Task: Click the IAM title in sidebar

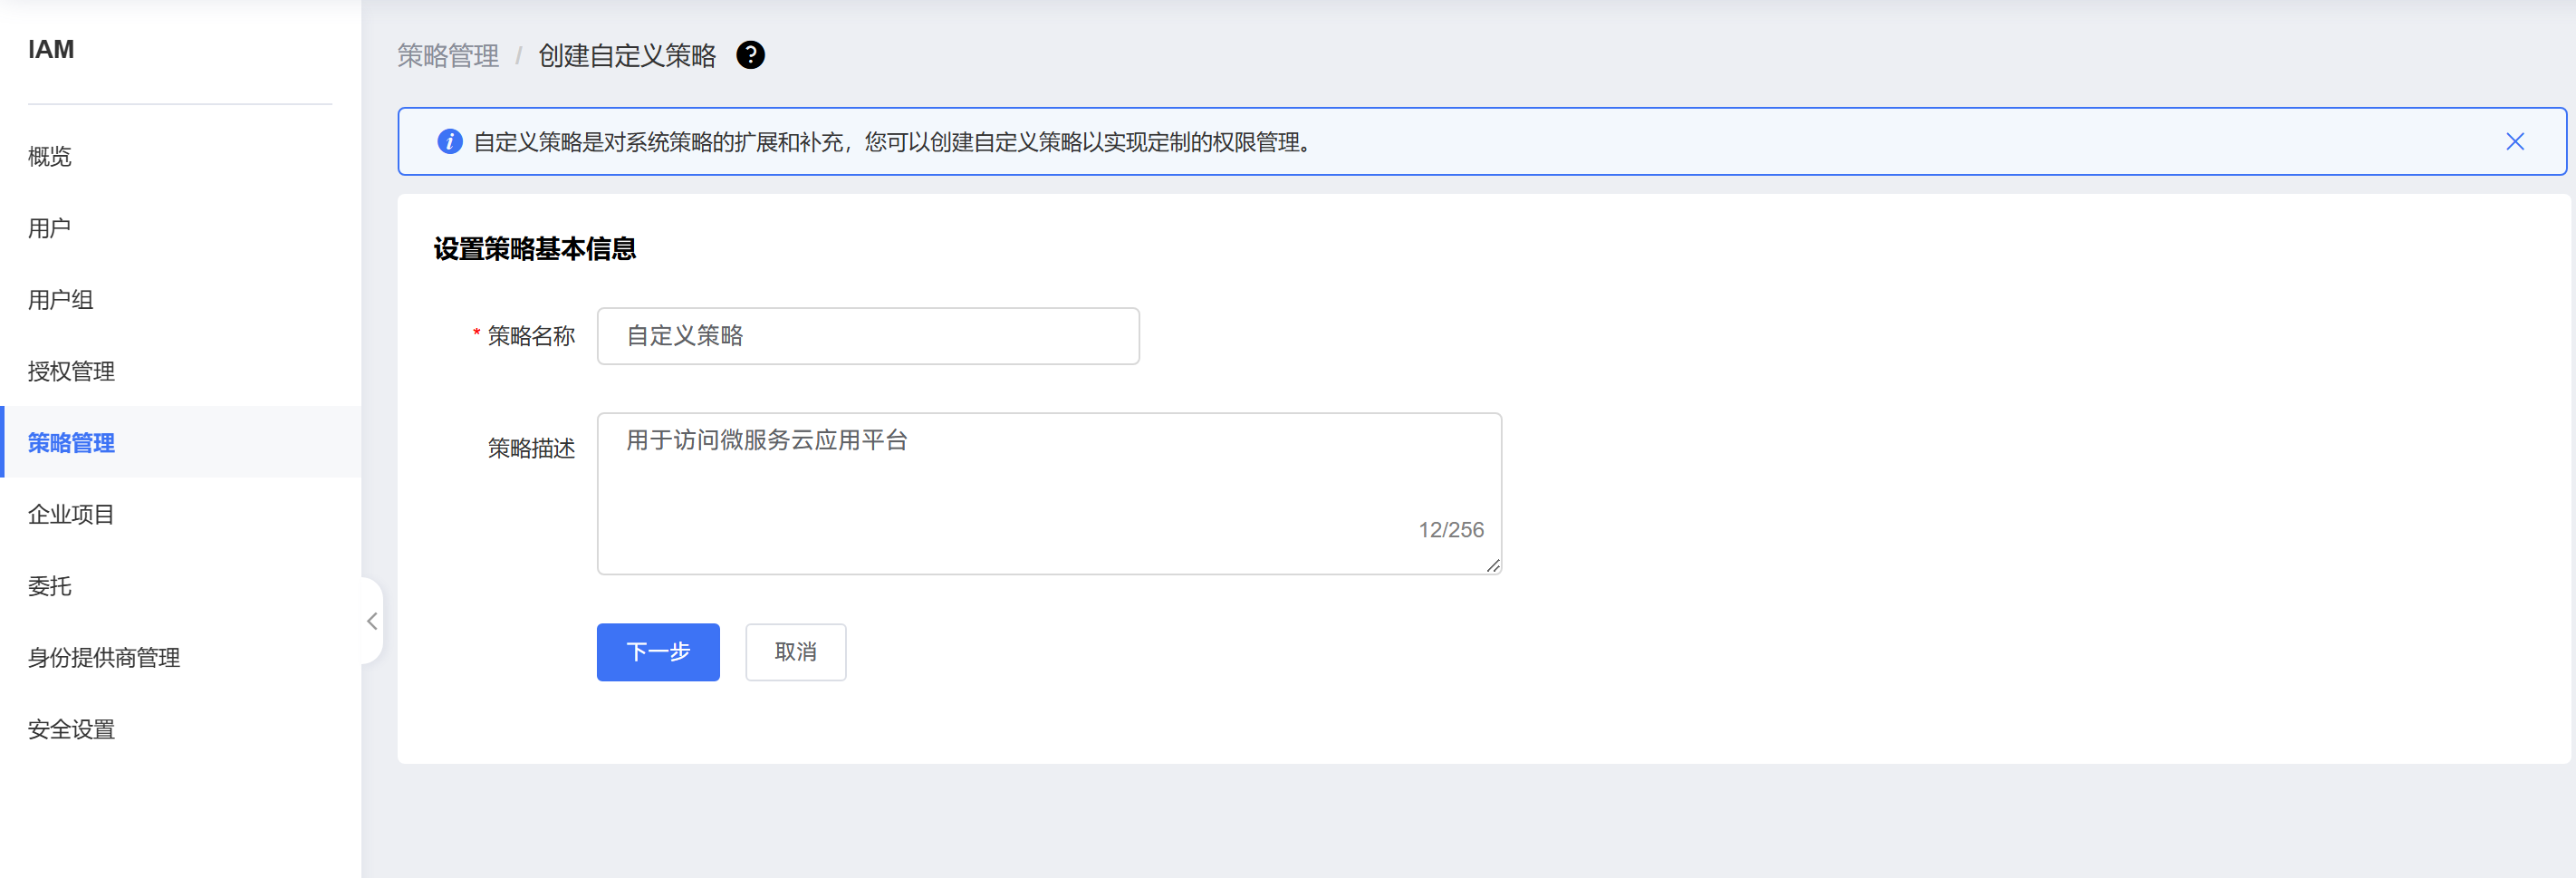Action: (51, 49)
